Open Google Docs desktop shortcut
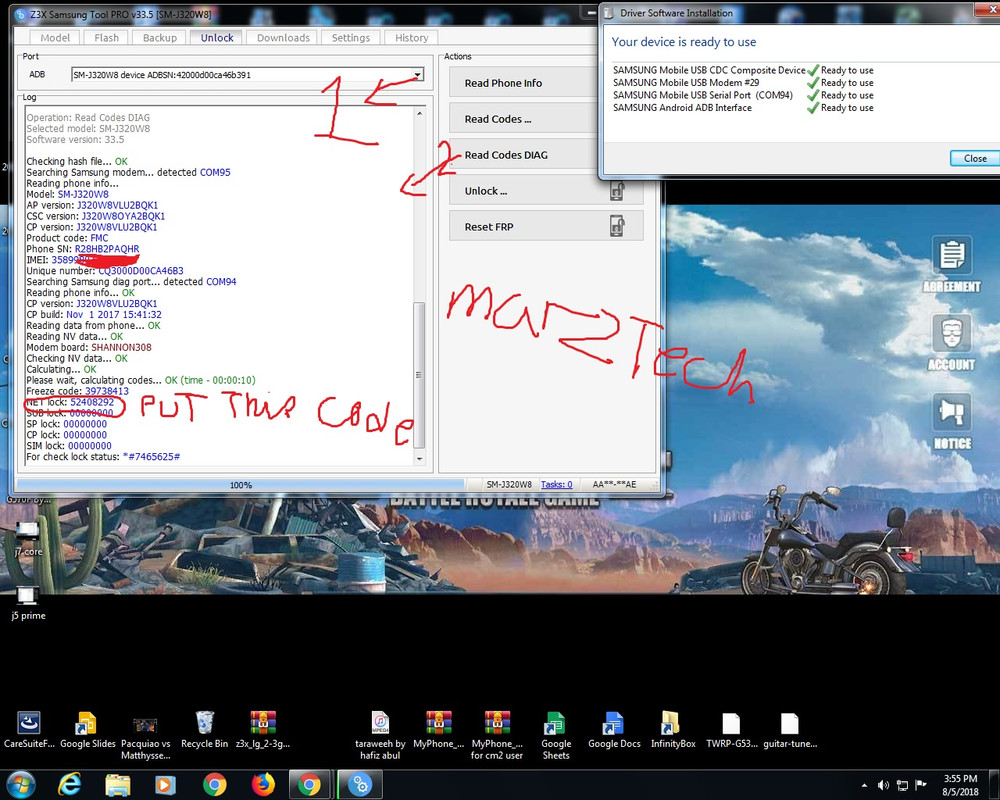 (x=614, y=730)
